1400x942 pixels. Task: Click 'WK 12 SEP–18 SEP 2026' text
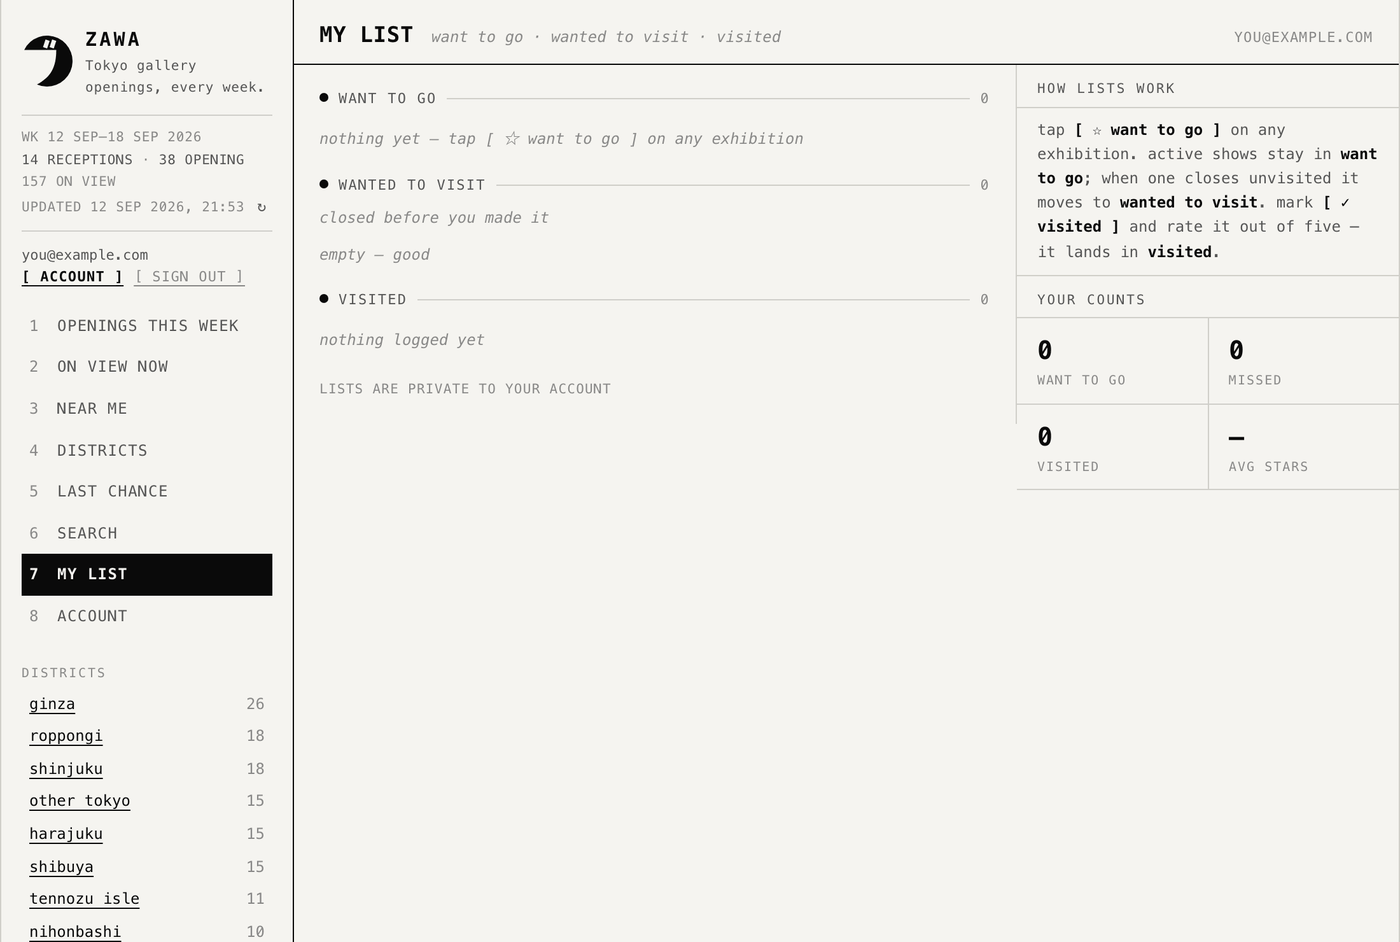[x=111, y=137]
